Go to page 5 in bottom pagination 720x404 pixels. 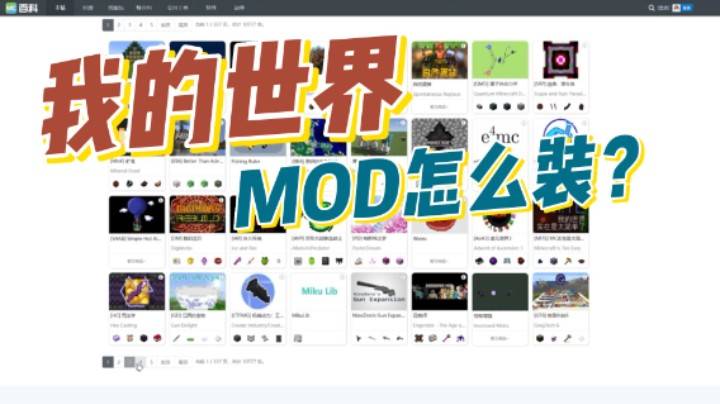point(152,362)
